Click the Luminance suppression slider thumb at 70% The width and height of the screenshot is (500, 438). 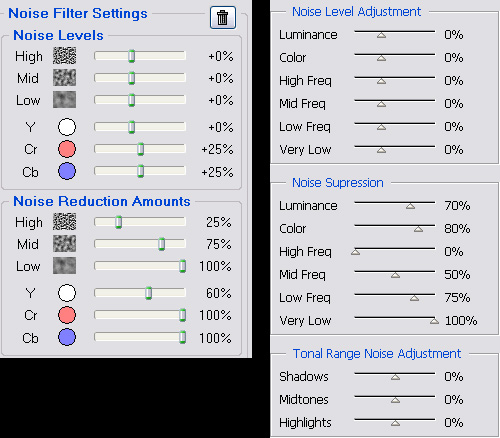click(x=410, y=206)
